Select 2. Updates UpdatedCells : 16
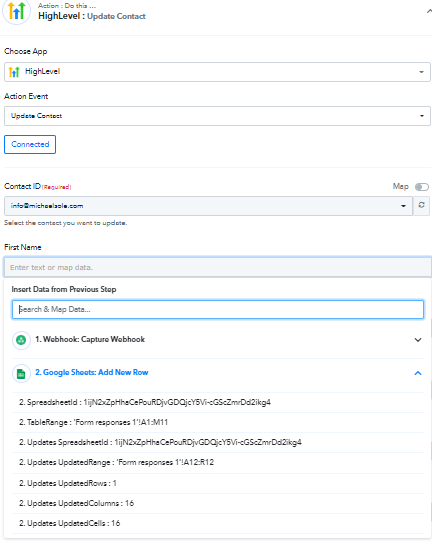 point(218,524)
